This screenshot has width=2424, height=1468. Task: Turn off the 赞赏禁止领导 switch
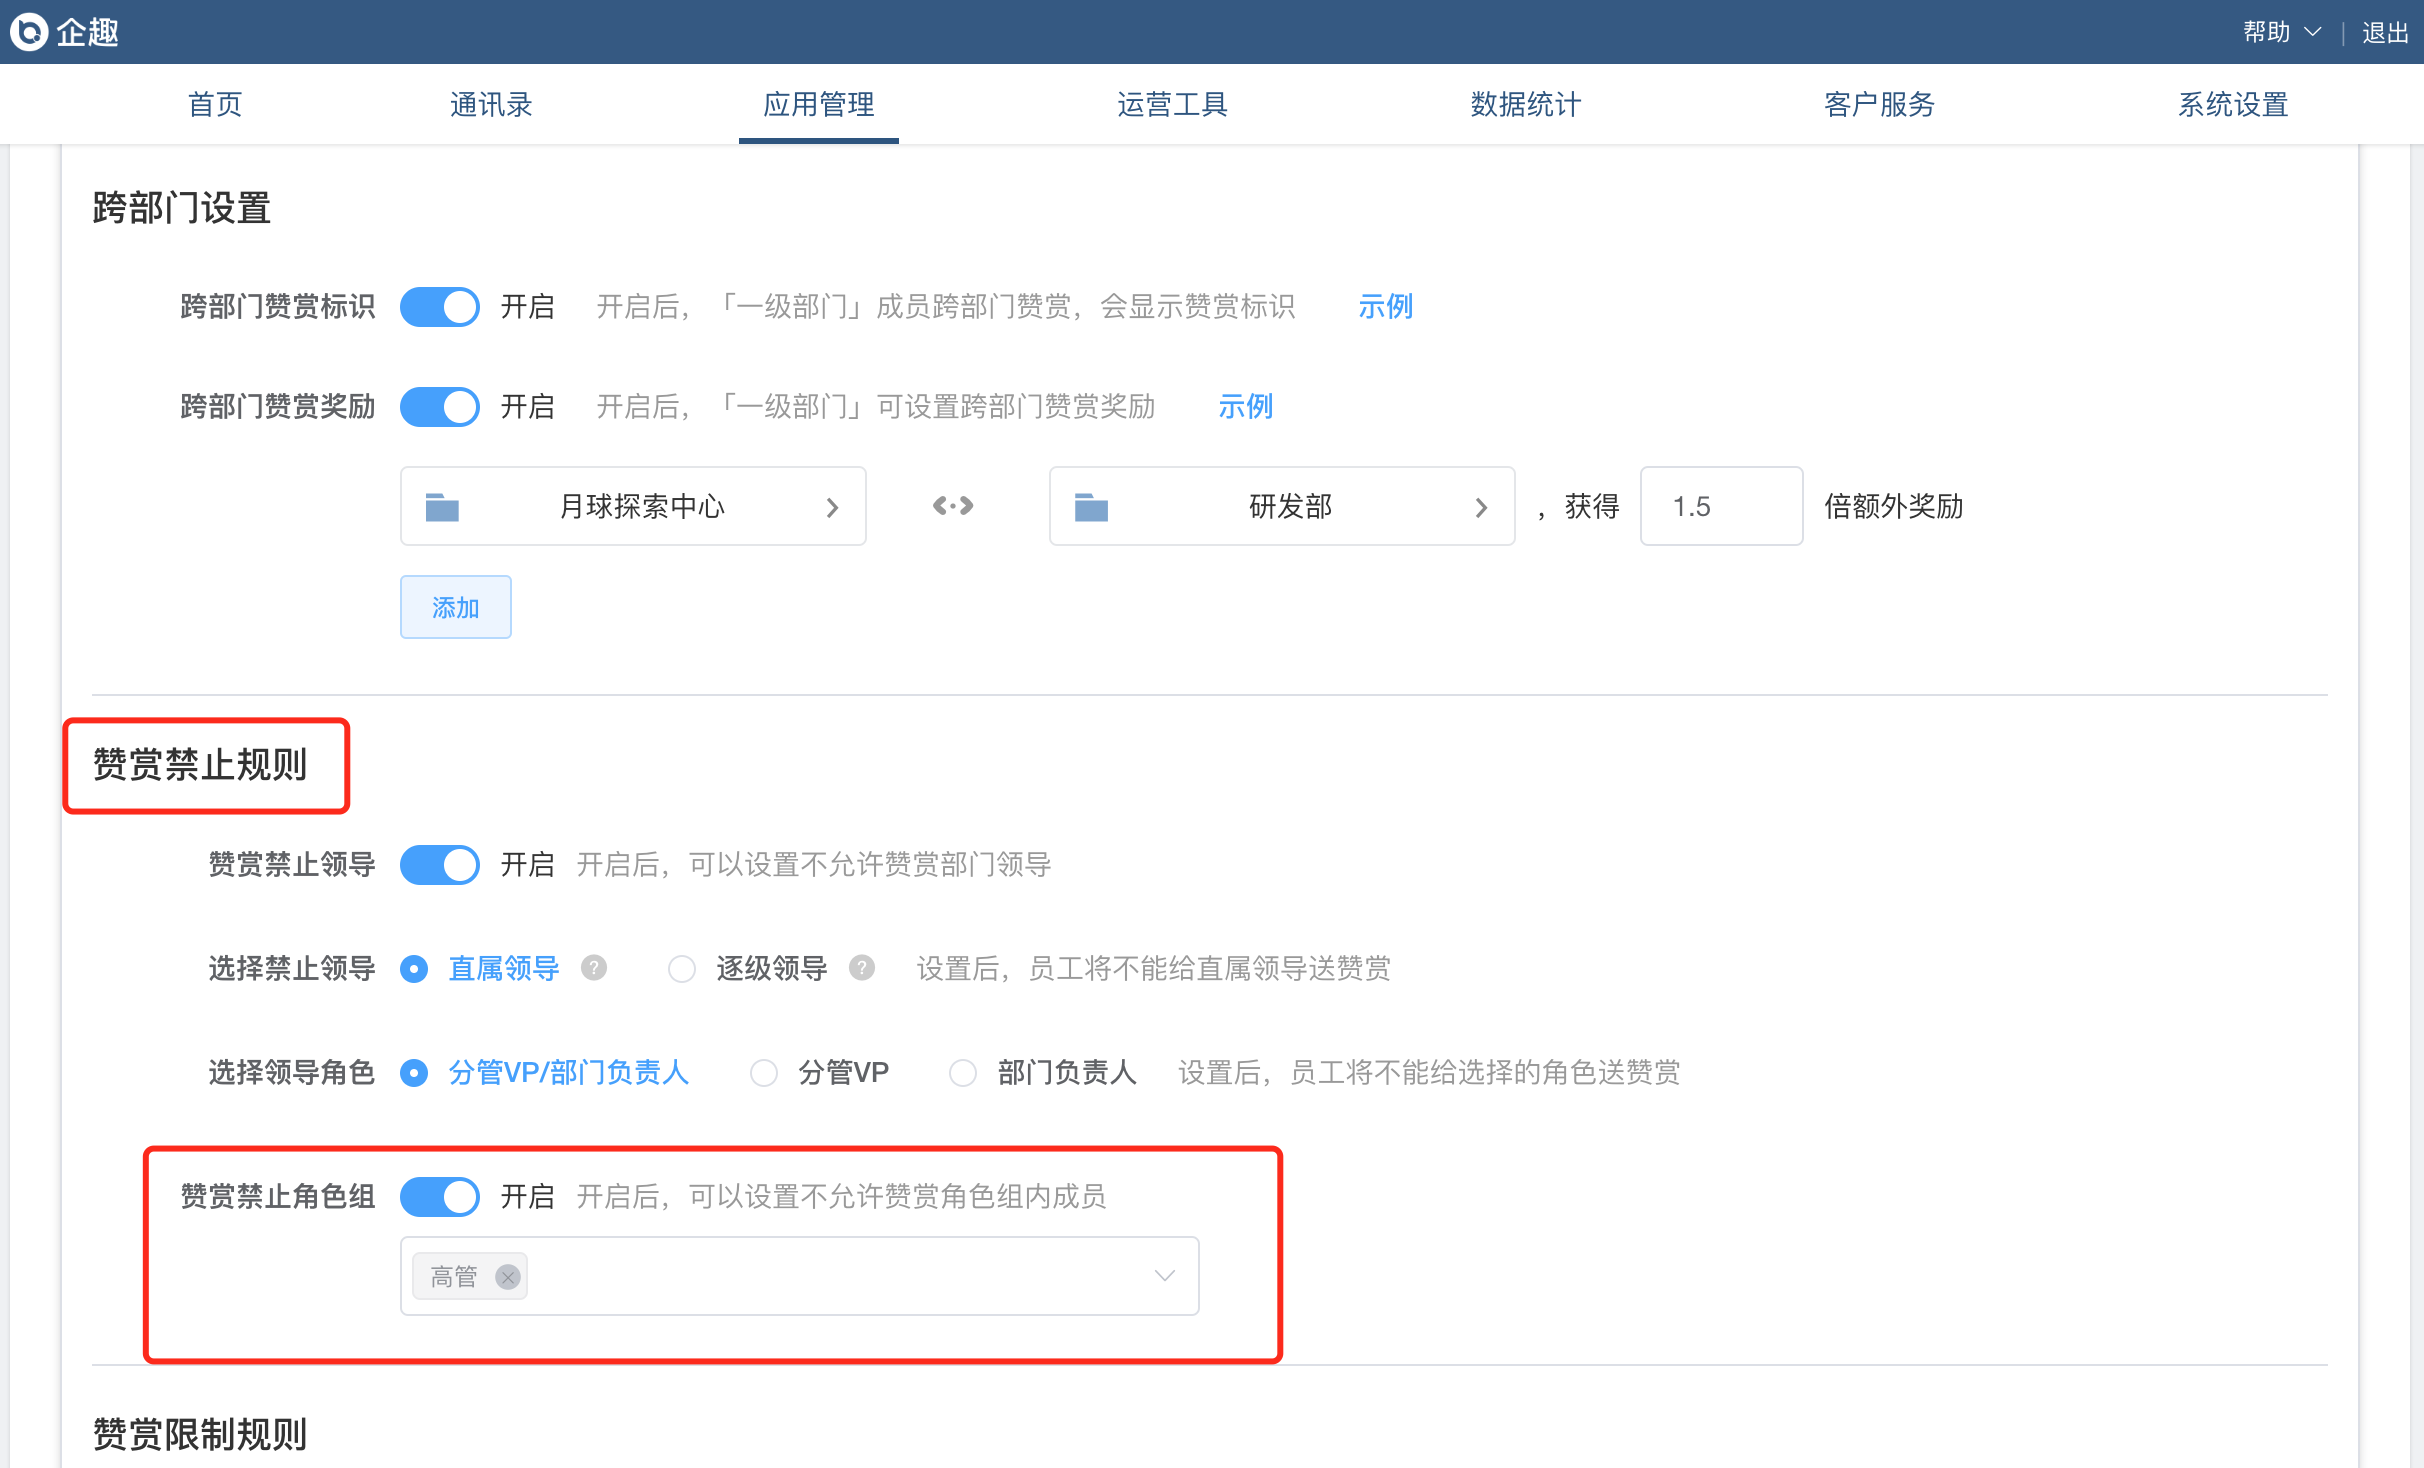pos(440,865)
